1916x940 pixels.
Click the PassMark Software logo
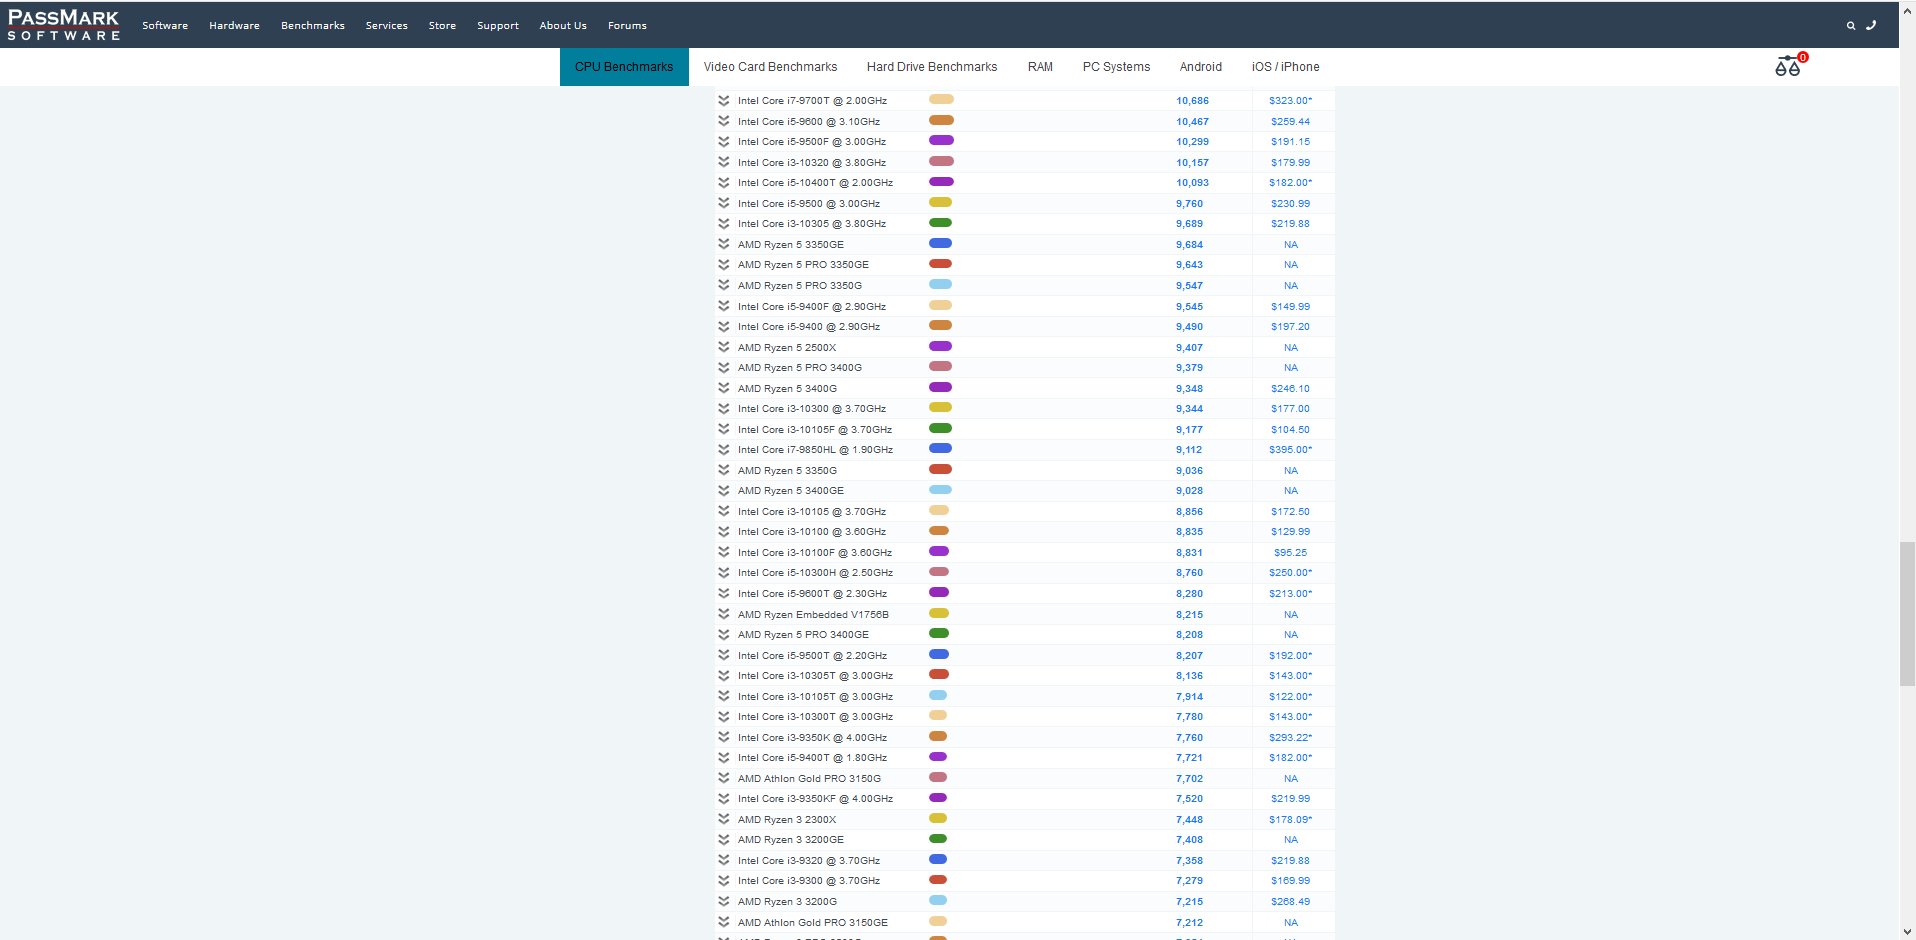pyautogui.click(x=64, y=25)
